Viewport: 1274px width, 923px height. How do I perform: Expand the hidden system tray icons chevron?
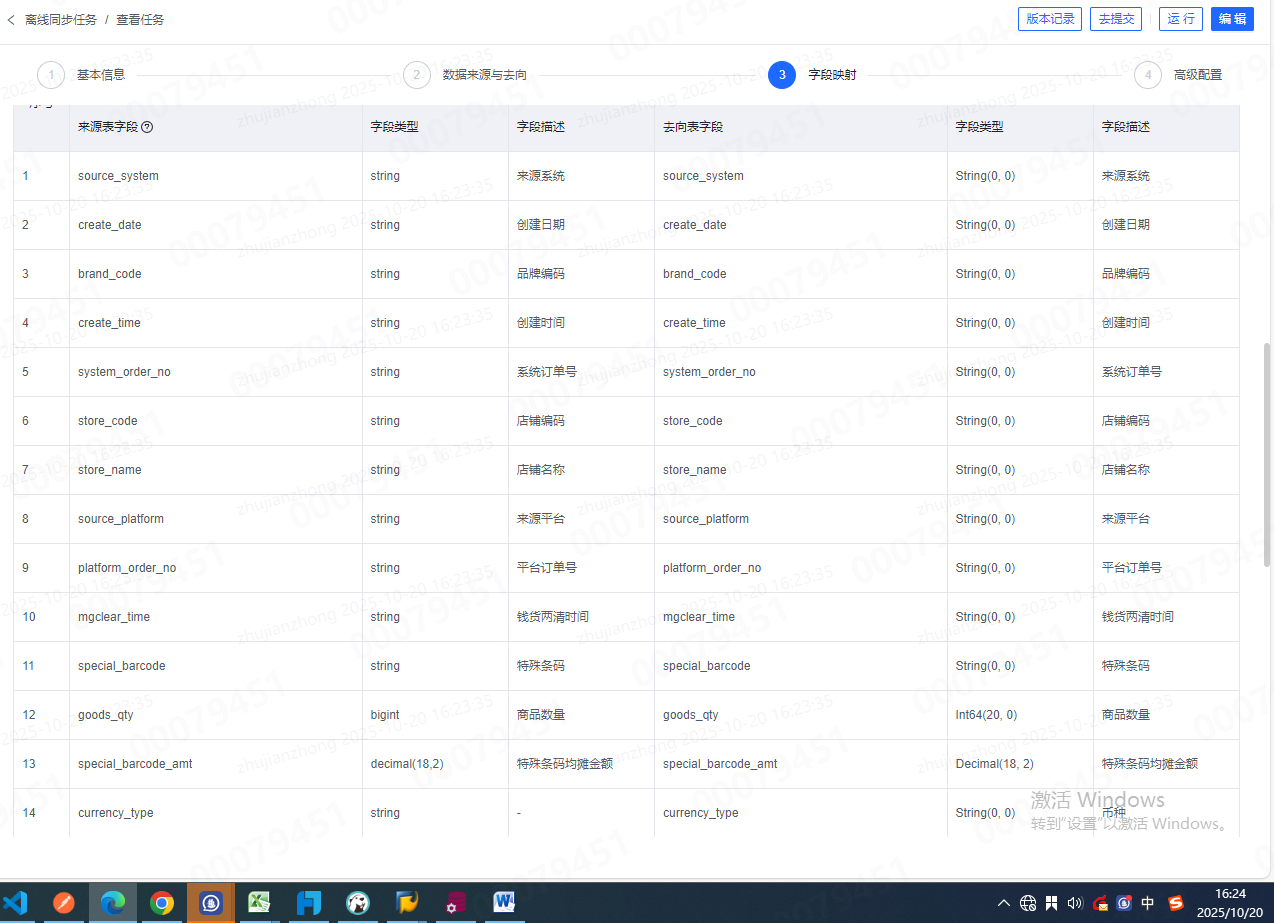[x=1004, y=903]
